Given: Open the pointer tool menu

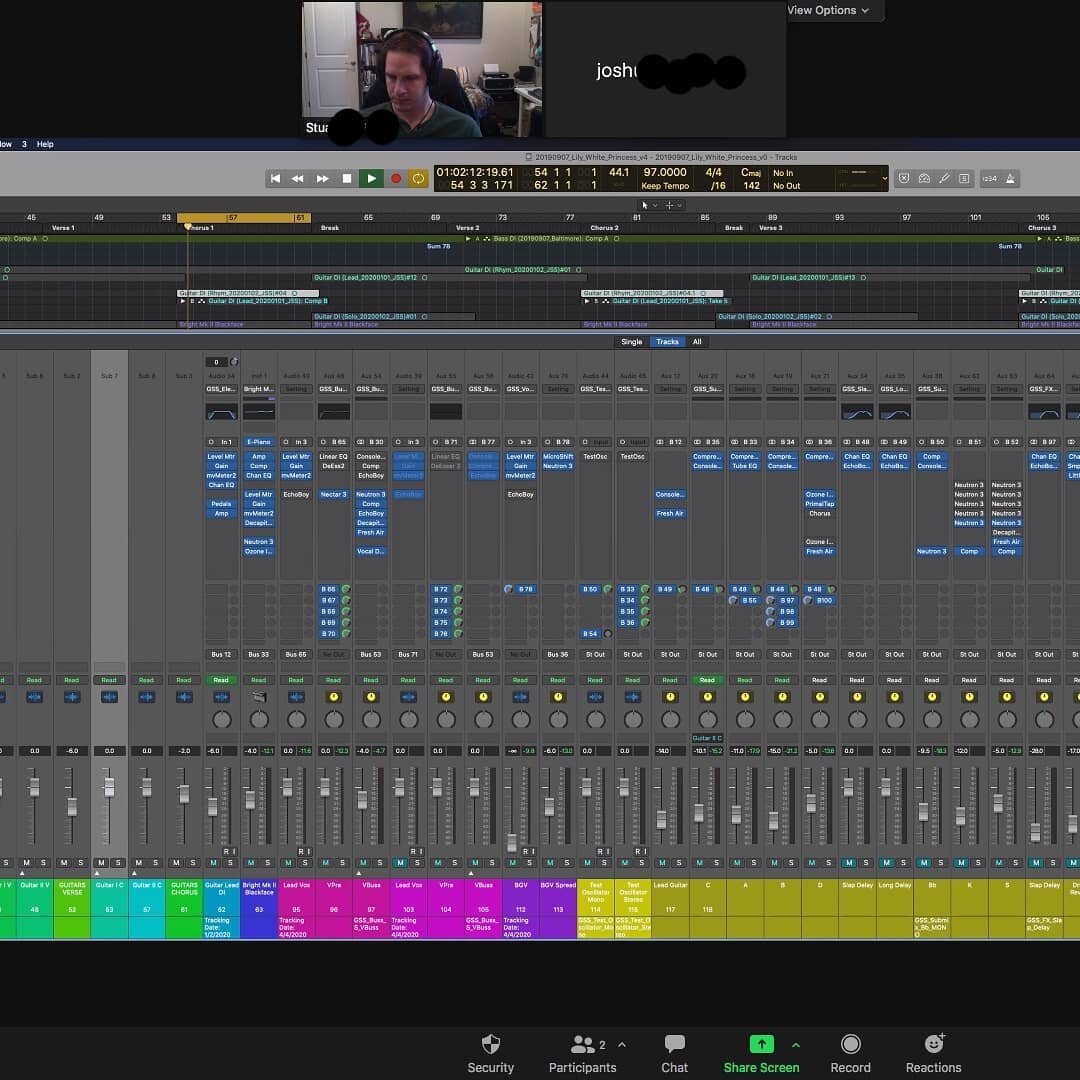Looking at the screenshot, I should 650,205.
